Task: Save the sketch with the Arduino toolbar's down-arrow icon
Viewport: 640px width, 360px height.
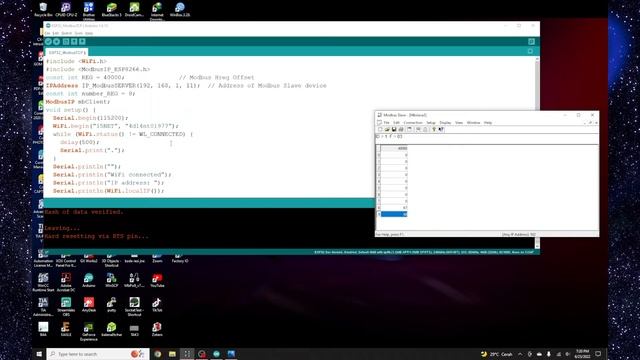Action: coord(82,42)
